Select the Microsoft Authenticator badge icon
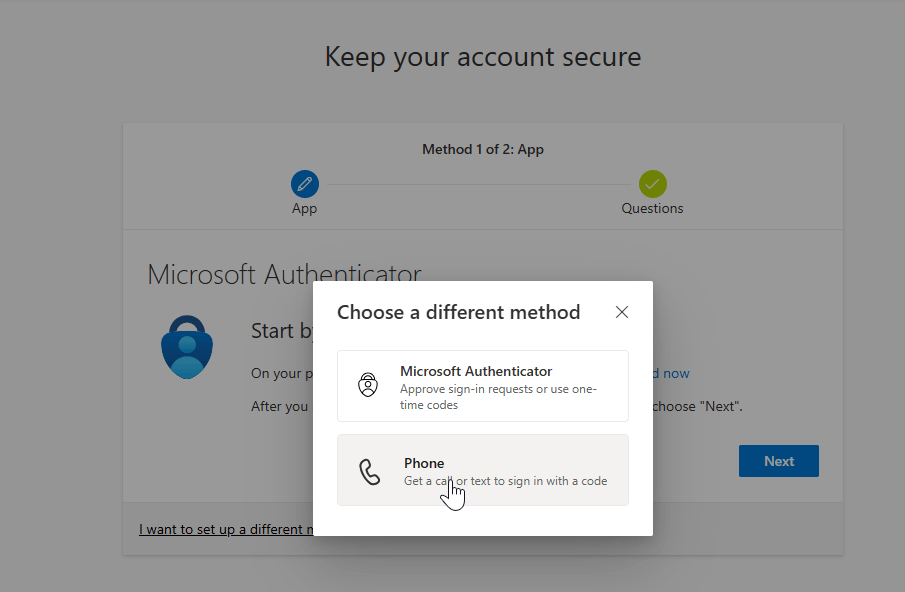Screen dimensions: 905x592 pyautogui.click(x=368, y=384)
